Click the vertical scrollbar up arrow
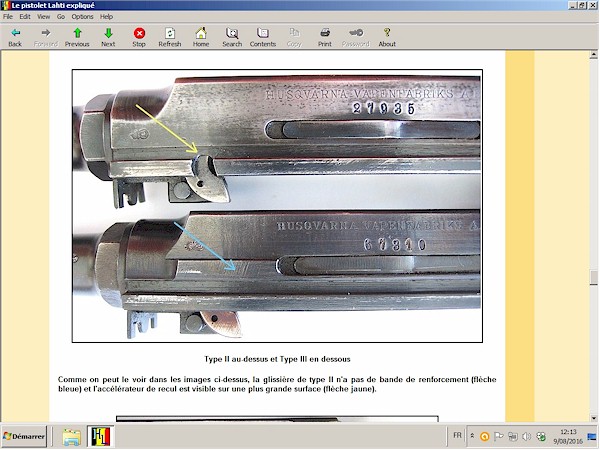 [x=593, y=55]
